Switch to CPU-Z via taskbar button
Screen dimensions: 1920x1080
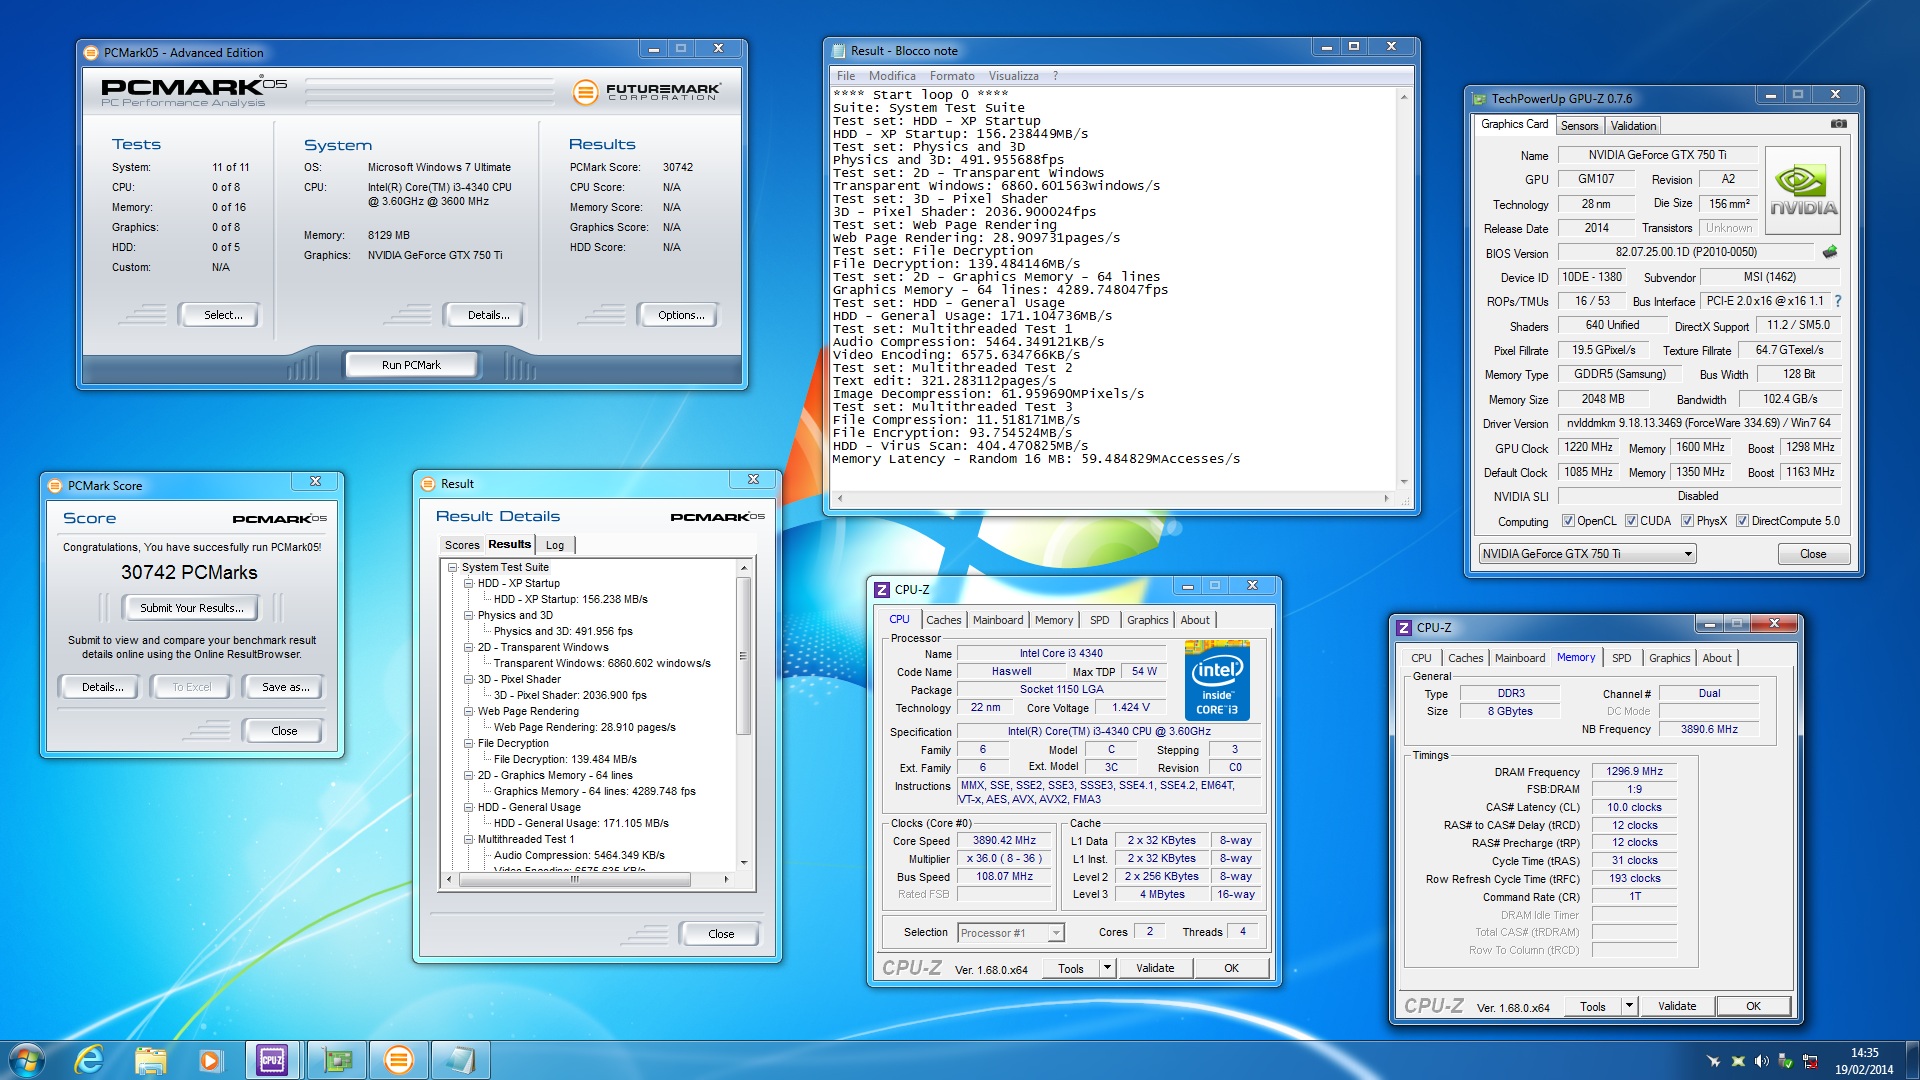(272, 1060)
